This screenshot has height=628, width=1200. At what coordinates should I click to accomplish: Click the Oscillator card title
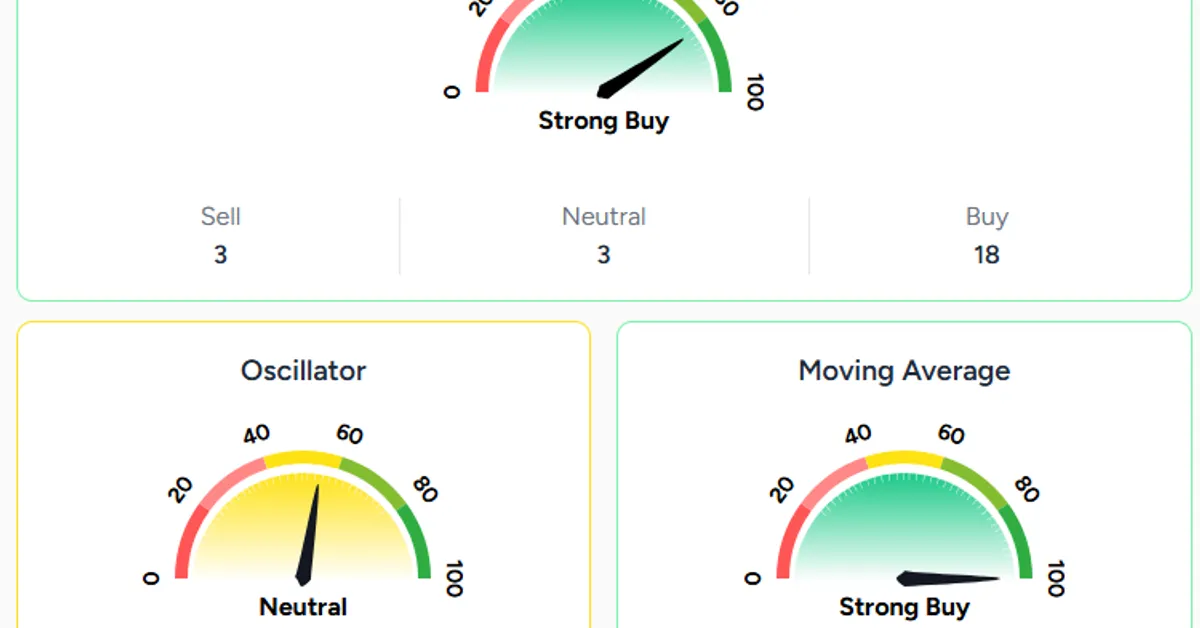click(x=303, y=371)
